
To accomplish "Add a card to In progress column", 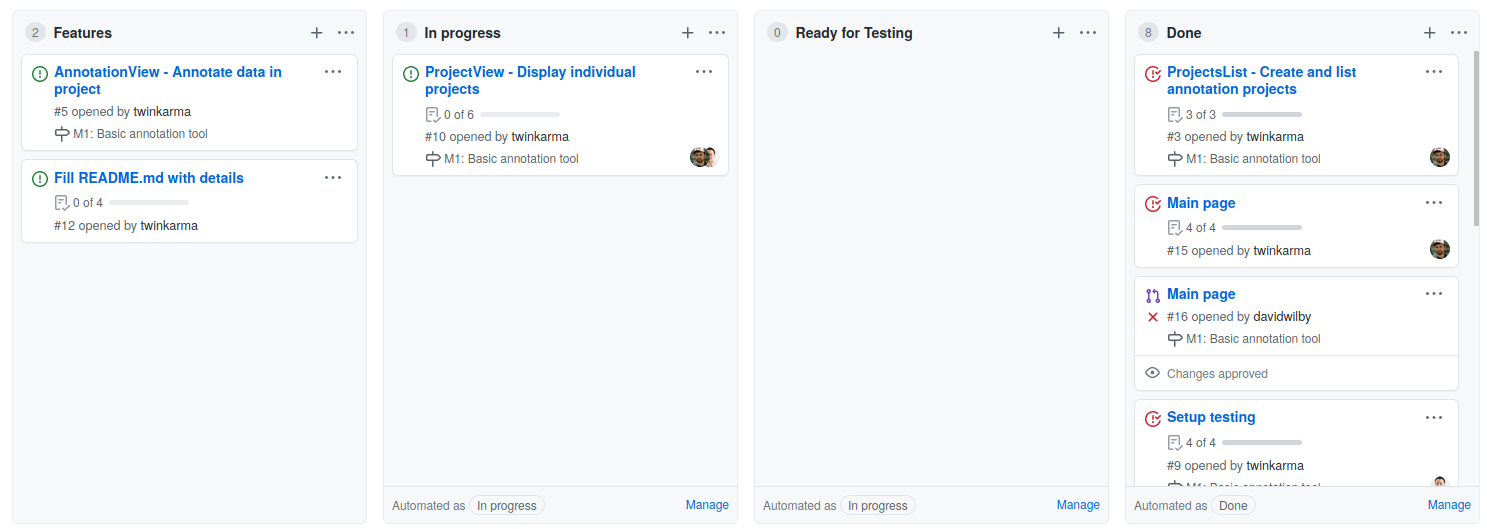I will (687, 33).
